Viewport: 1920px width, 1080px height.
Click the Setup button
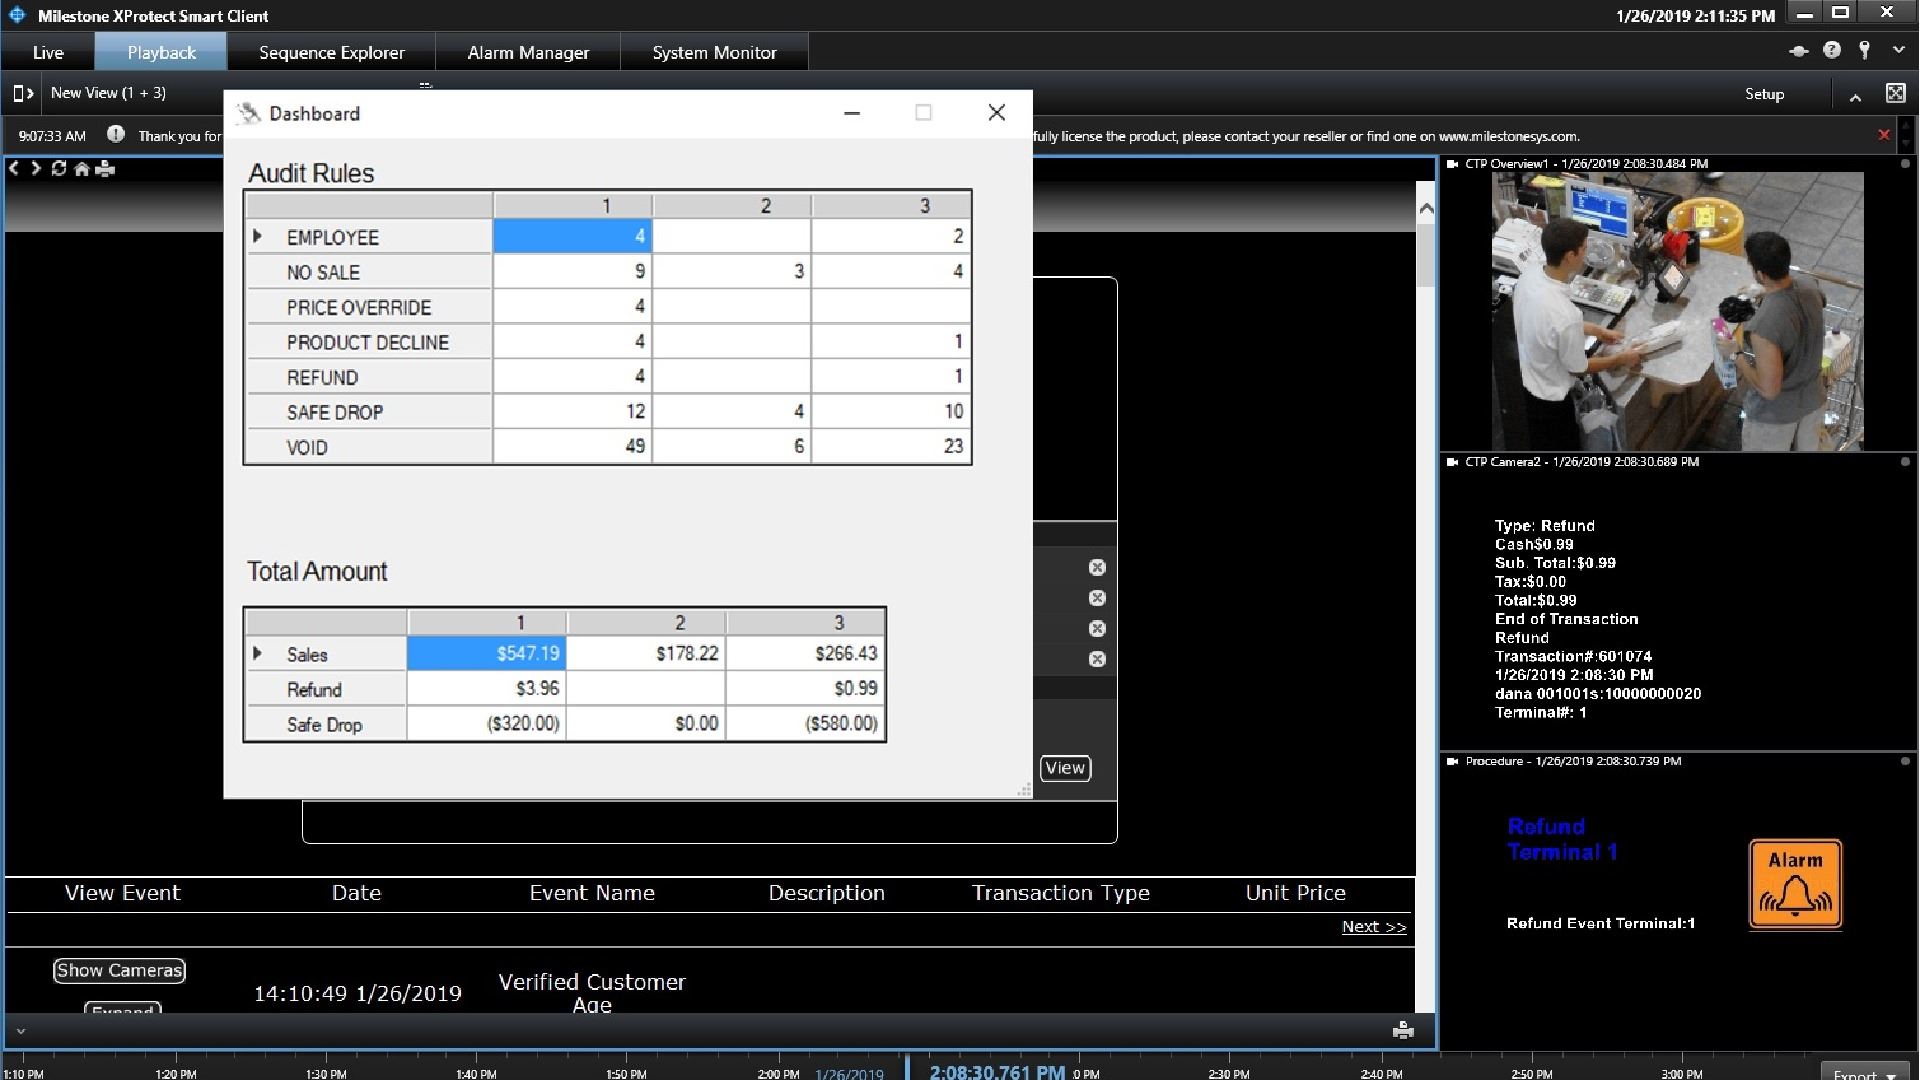click(x=1764, y=94)
